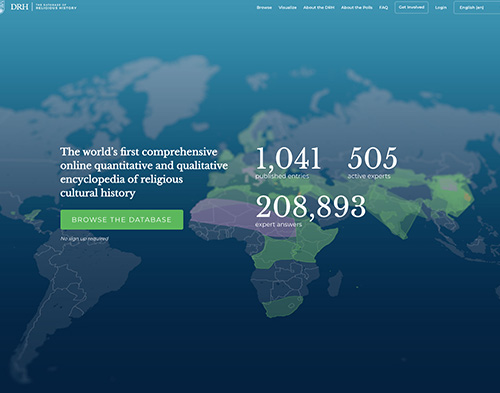The image size is (500, 393).
Task: Expand the English (en) language dropdown
Action: pyautogui.click(x=477, y=7)
